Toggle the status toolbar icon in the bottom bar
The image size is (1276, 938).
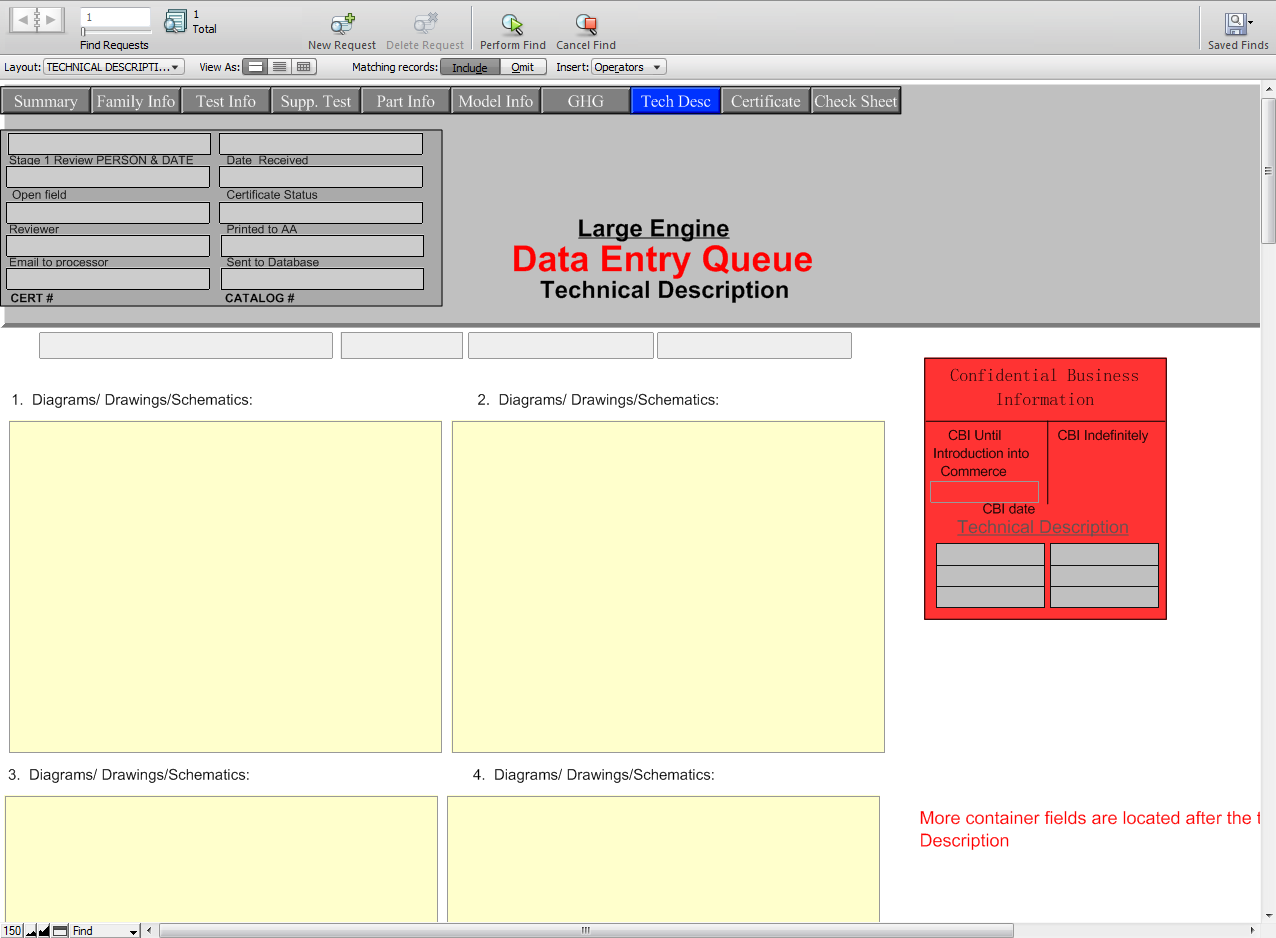pyautogui.click(x=60, y=931)
